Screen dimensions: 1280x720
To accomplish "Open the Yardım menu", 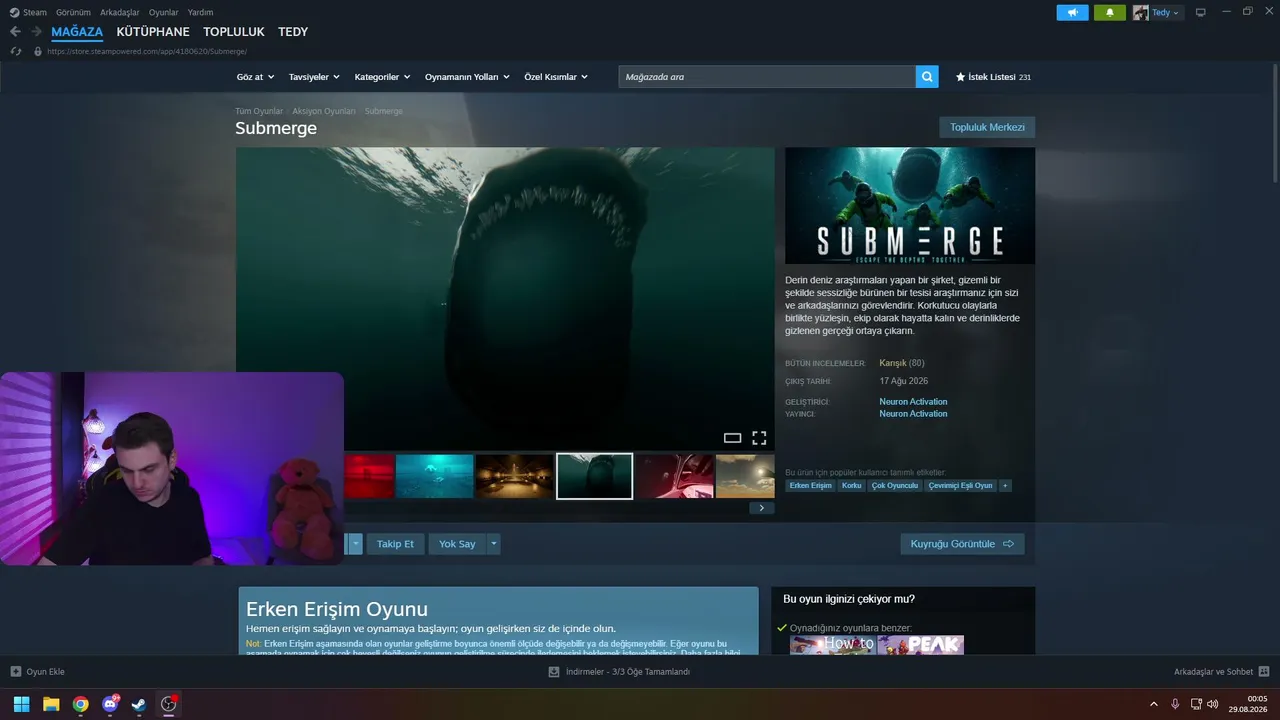I will click(x=200, y=12).
